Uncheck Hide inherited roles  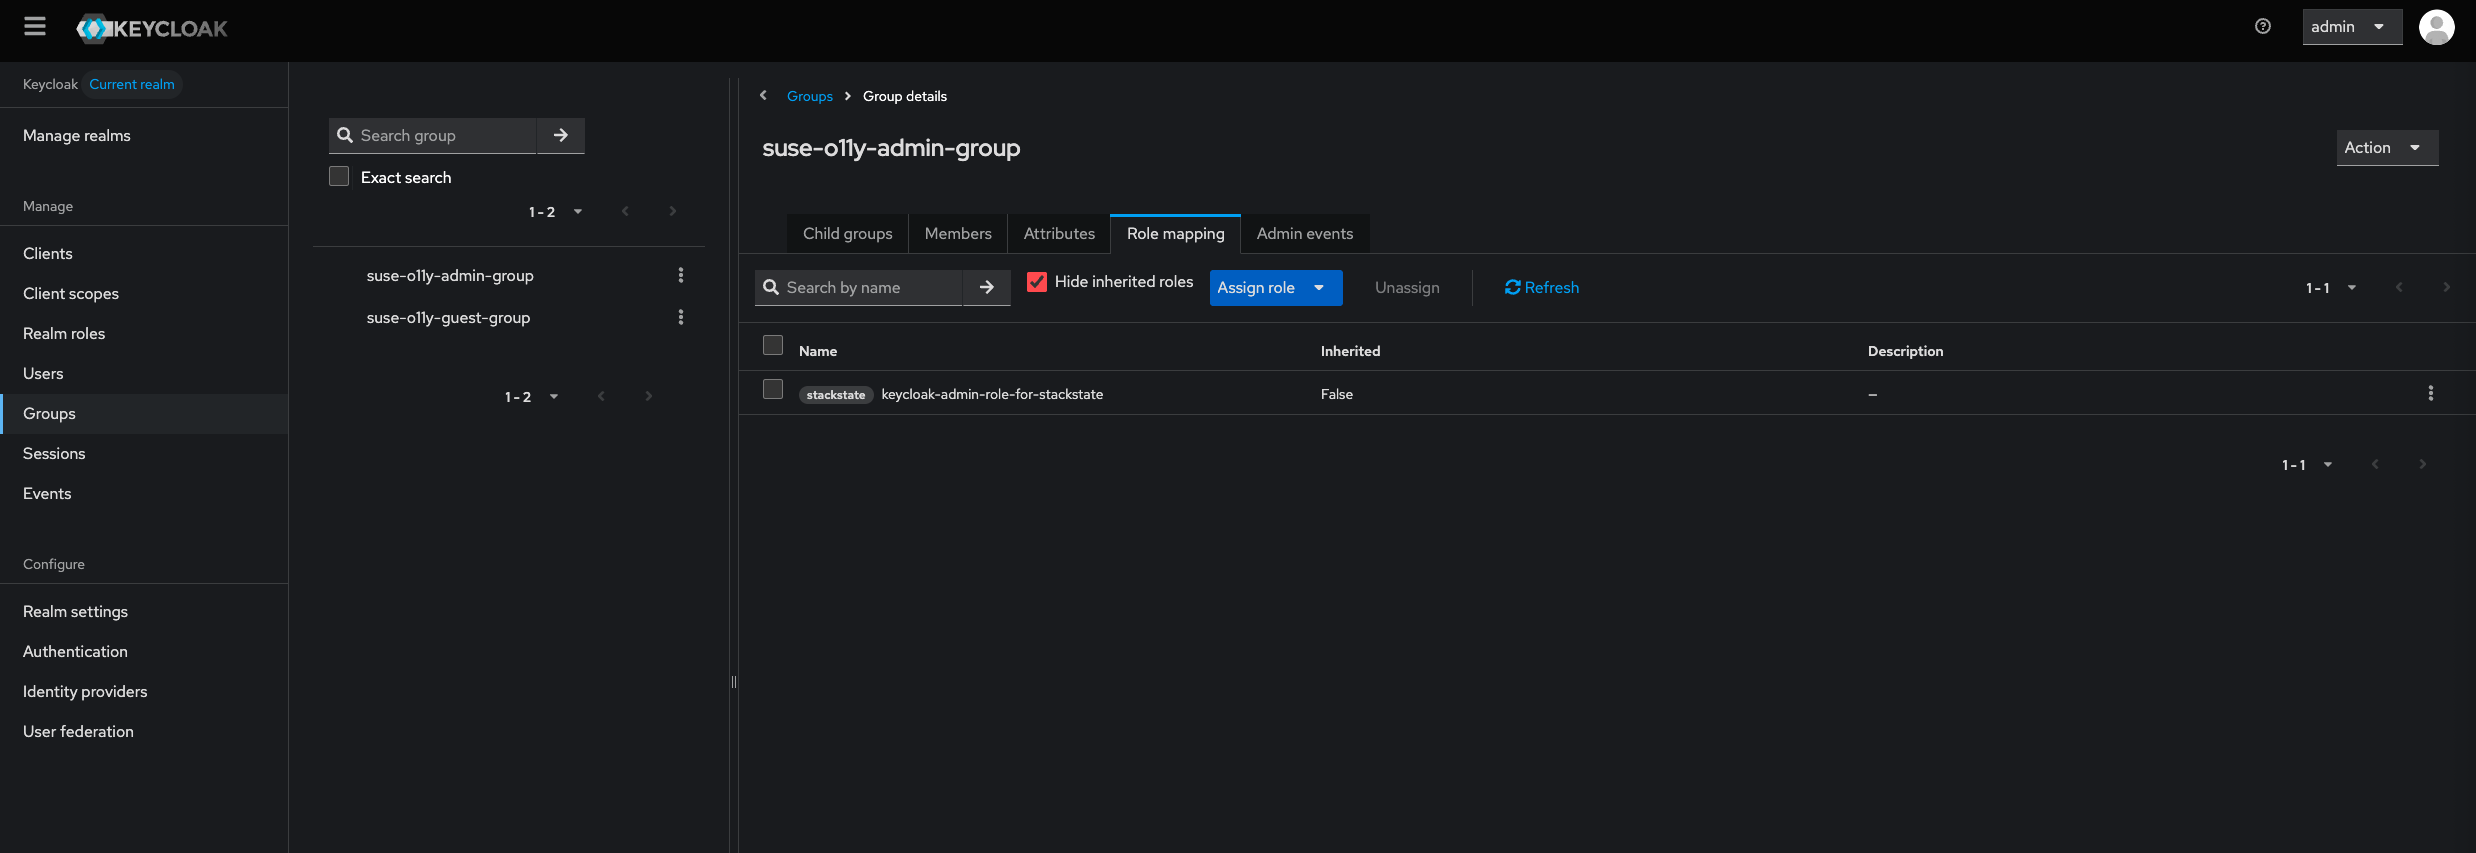[x=1037, y=282]
